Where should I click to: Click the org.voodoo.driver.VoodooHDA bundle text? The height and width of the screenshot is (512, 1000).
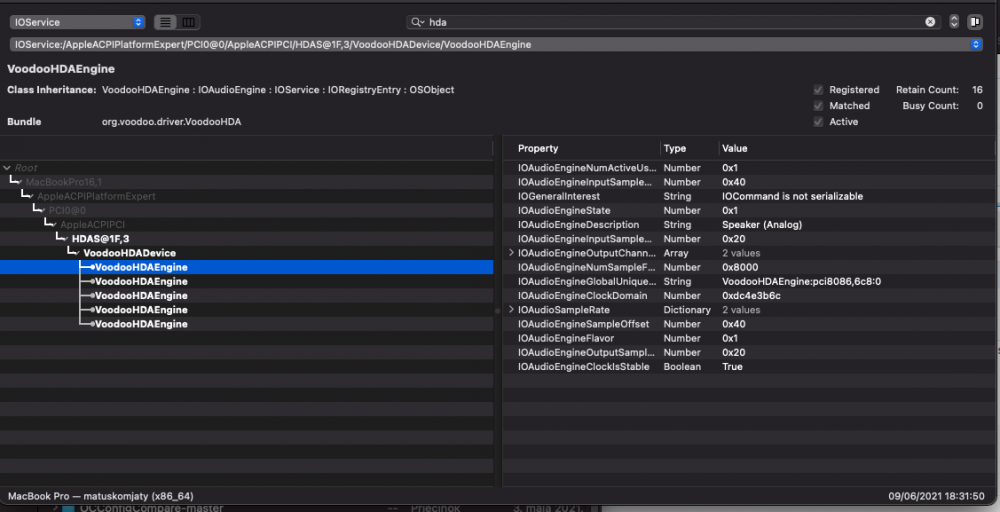172,122
